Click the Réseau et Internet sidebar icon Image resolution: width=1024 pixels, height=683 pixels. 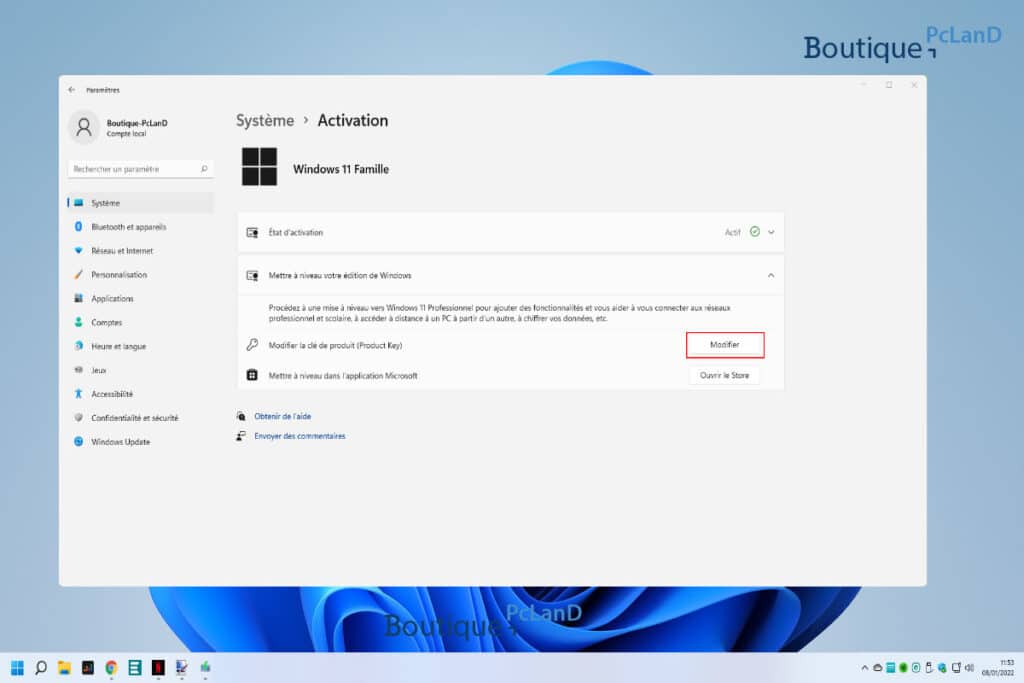(78, 251)
